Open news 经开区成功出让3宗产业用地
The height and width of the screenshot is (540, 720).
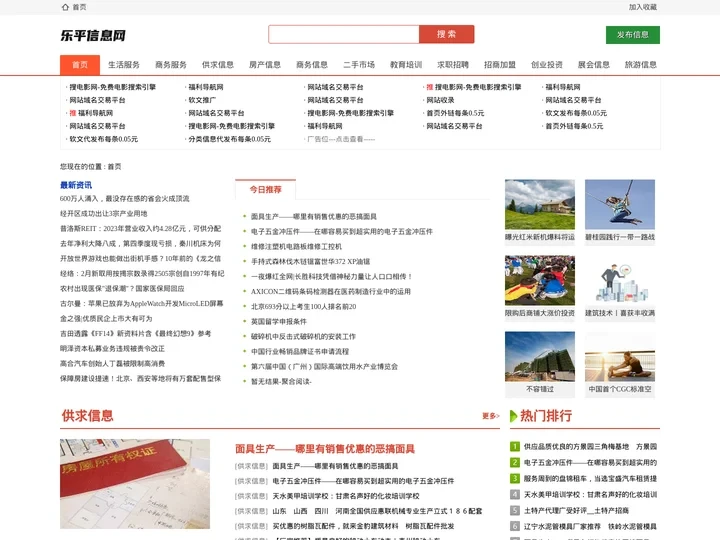point(103,214)
